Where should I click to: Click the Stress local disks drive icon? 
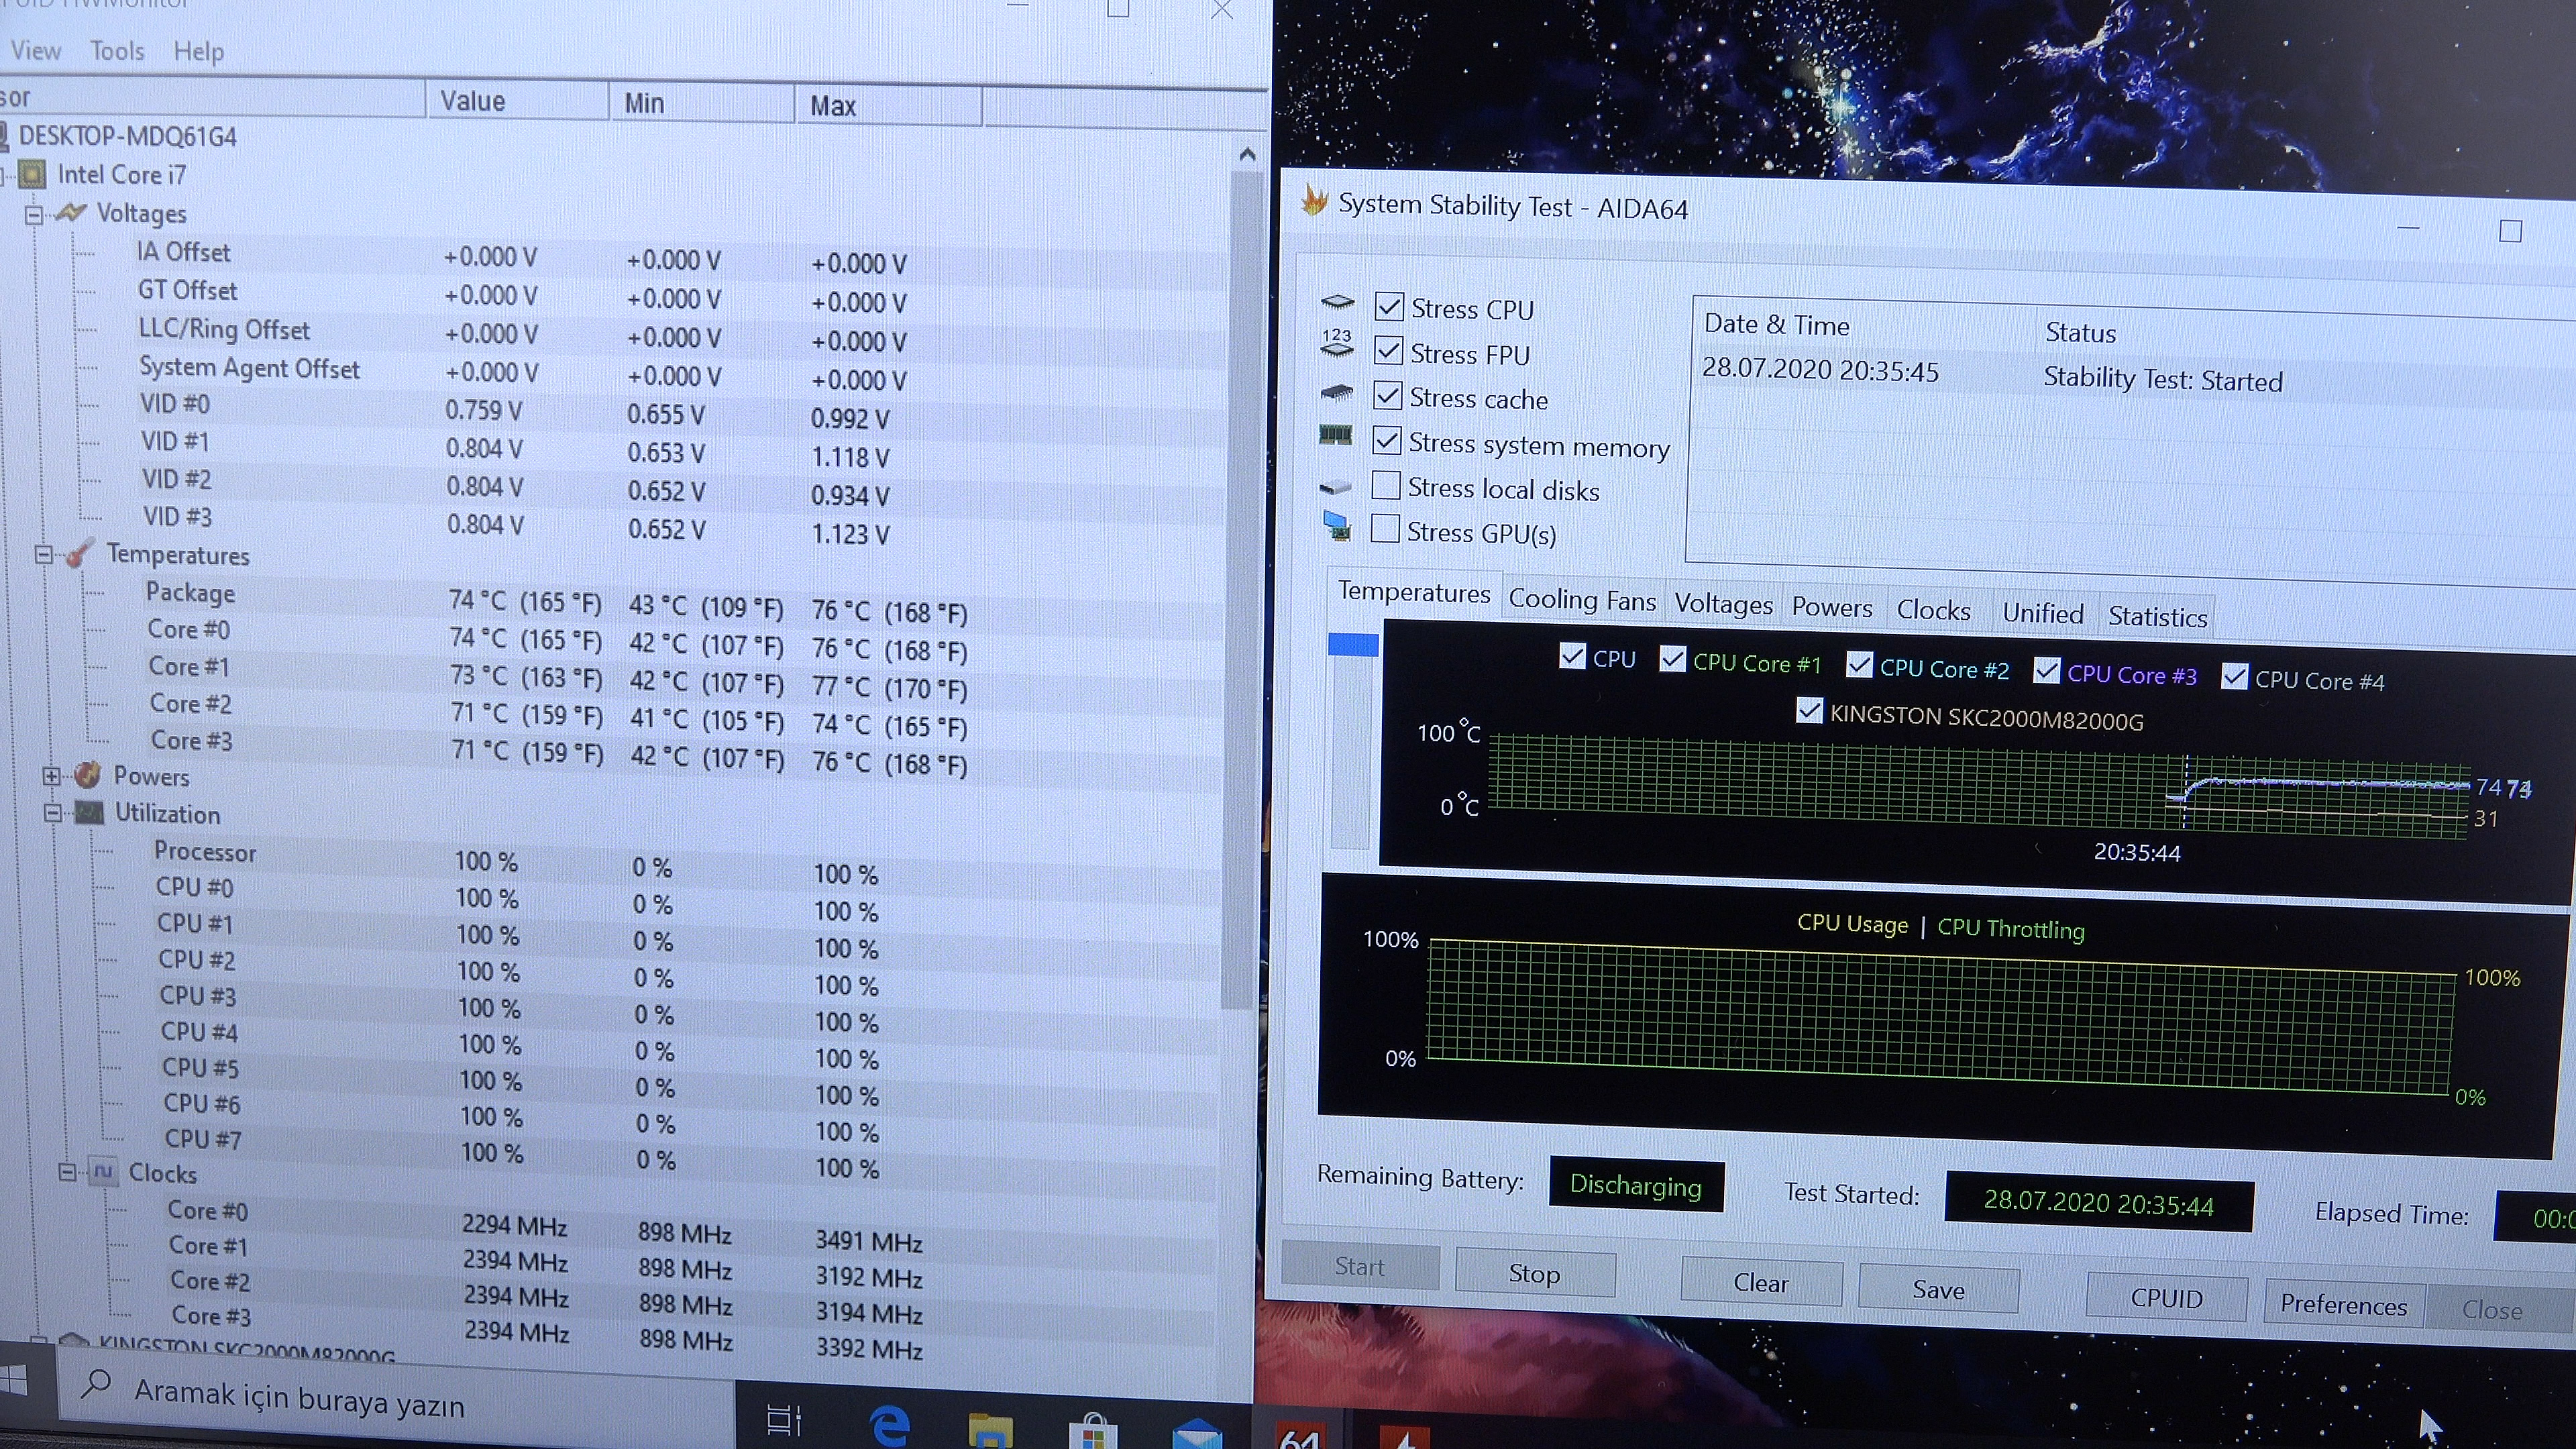tap(1335, 487)
